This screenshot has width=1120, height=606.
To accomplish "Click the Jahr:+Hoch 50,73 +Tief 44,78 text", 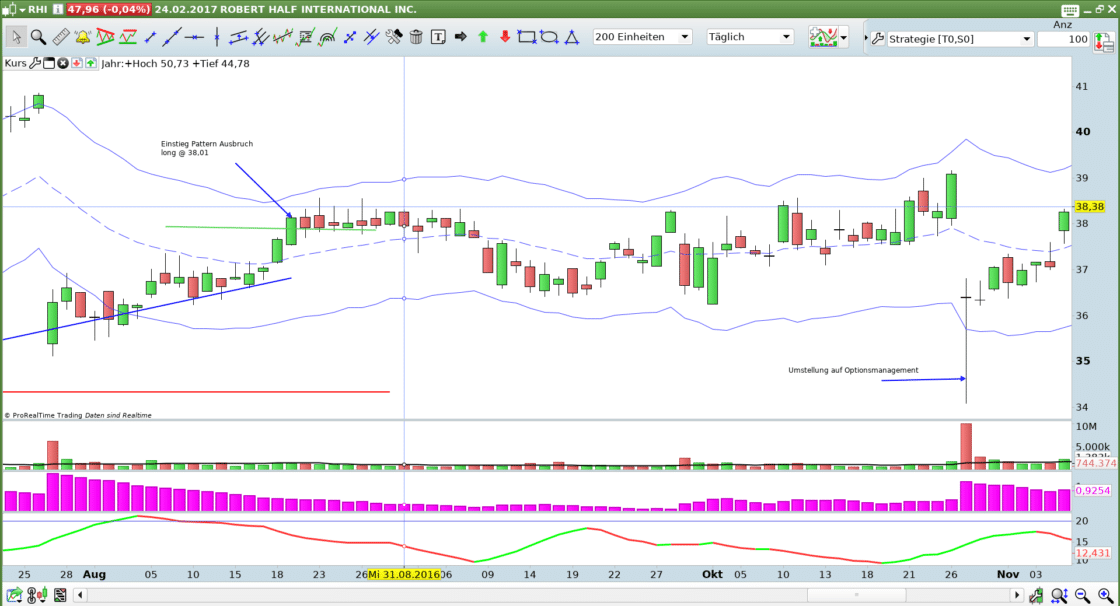I will point(176,63).
